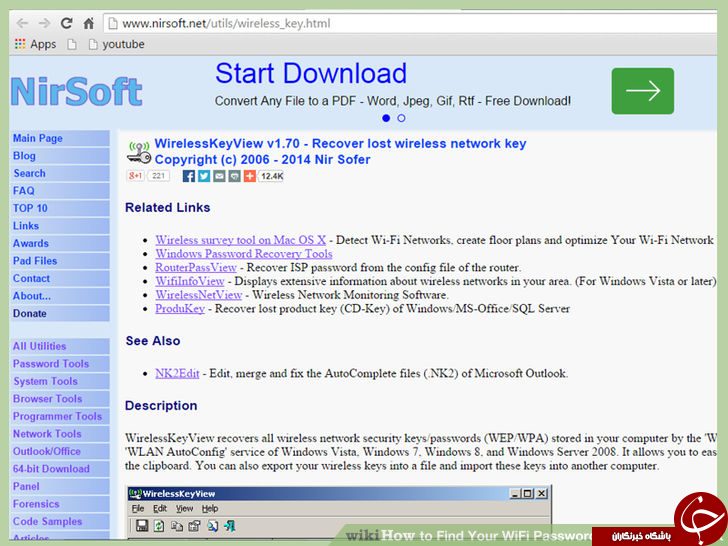728x546 pixels.
Task: Share the page by email icon
Action: tap(219, 176)
